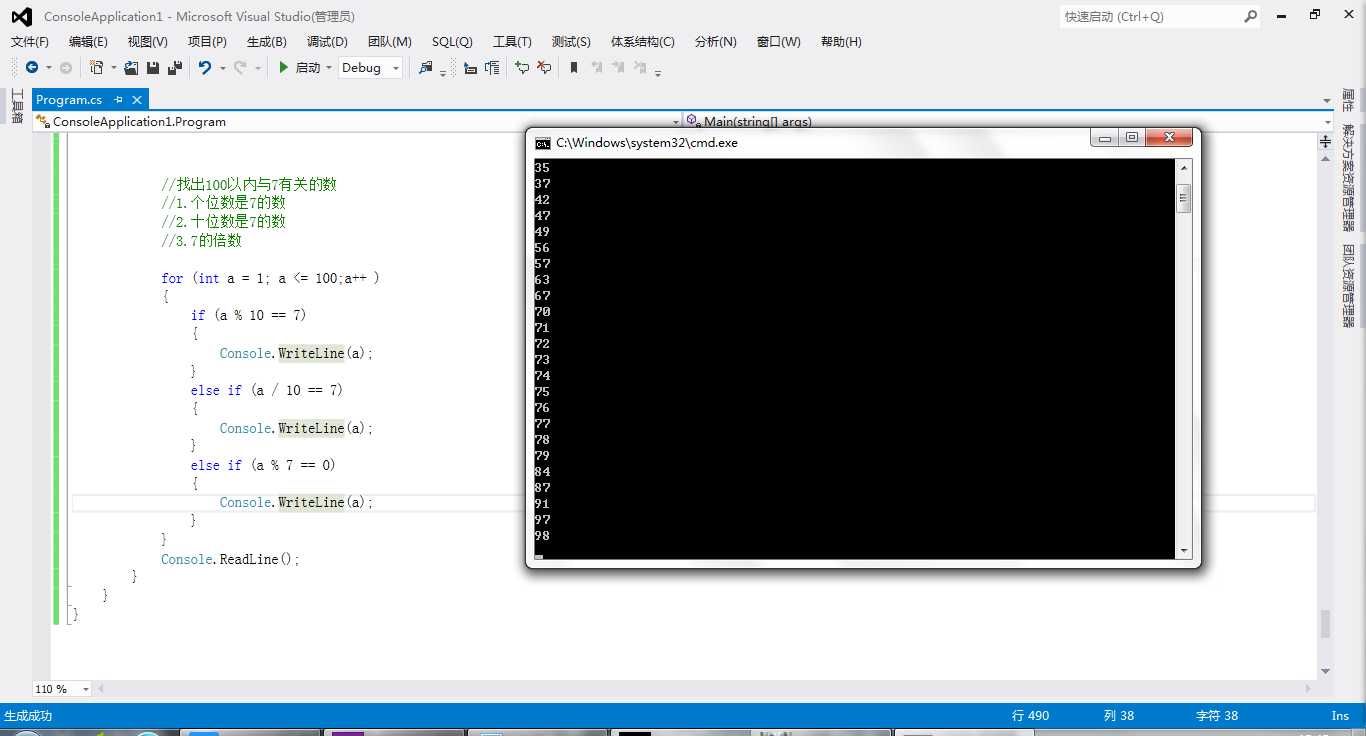Click the Ins indicator in status bar
The width and height of the screenshot is (1366, 736).
[1340, 716]
